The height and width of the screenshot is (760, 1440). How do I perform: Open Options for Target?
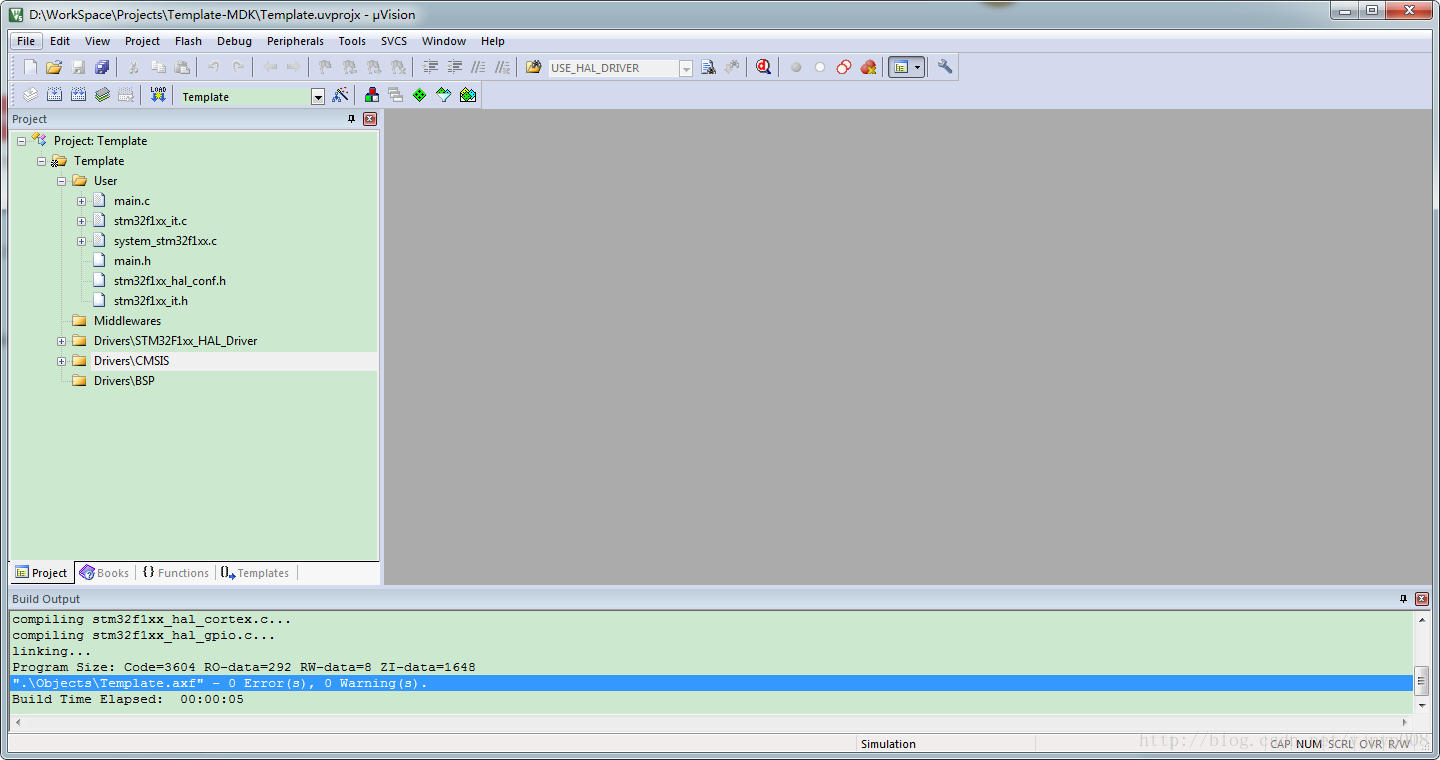(x=340, y=95)
